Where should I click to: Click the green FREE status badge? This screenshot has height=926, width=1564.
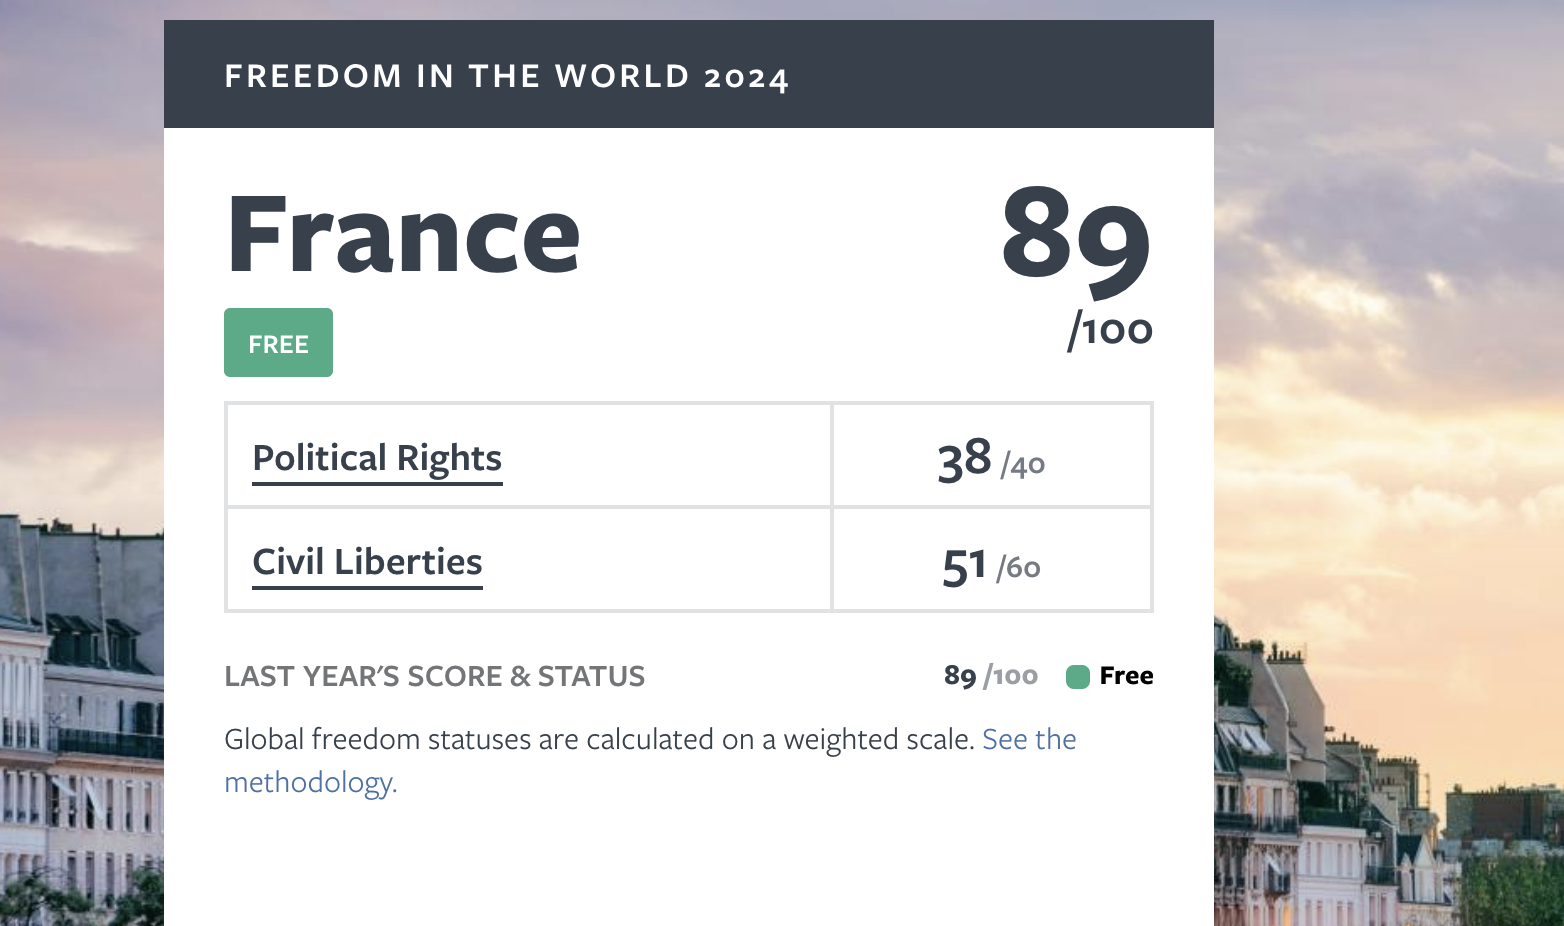coord(278,343)
